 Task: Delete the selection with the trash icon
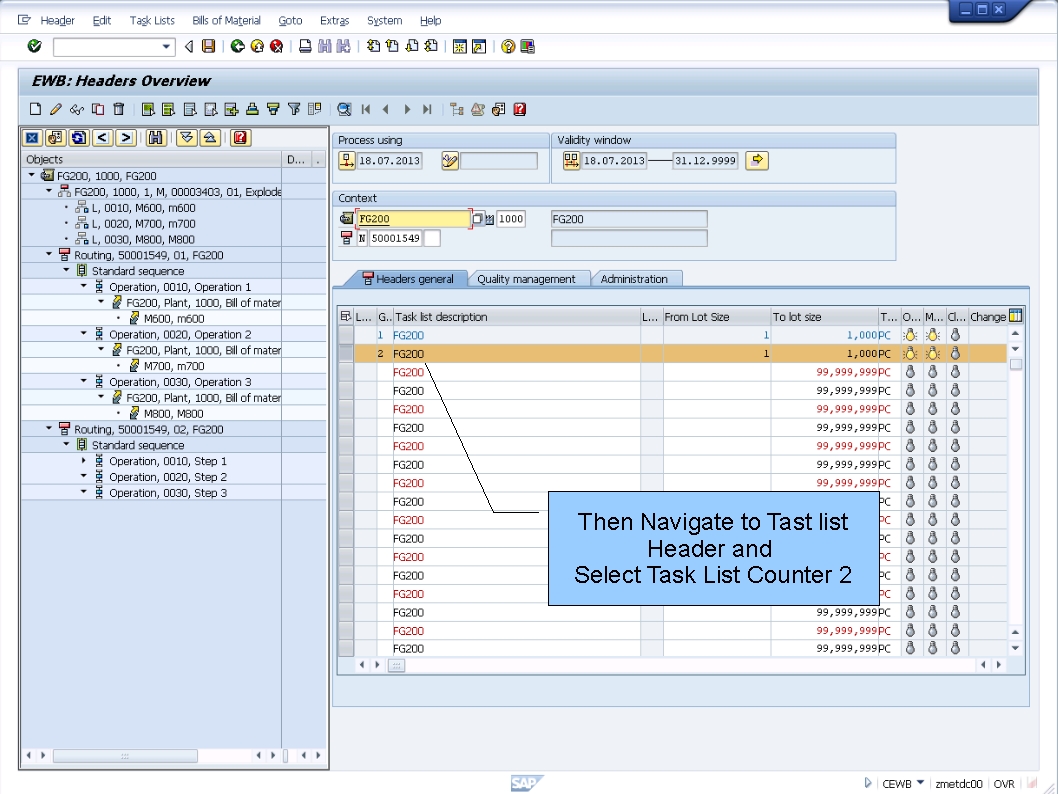(x=118, y=109)
